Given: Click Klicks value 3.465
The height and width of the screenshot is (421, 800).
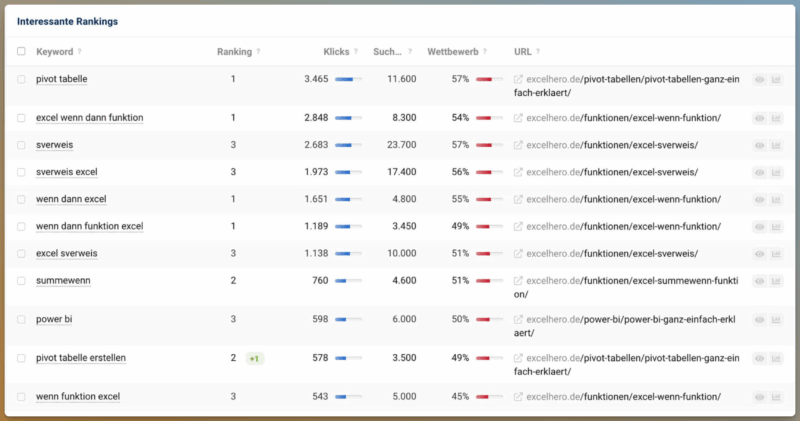Looking at the screenshot, I should click(x=316, y=79).
